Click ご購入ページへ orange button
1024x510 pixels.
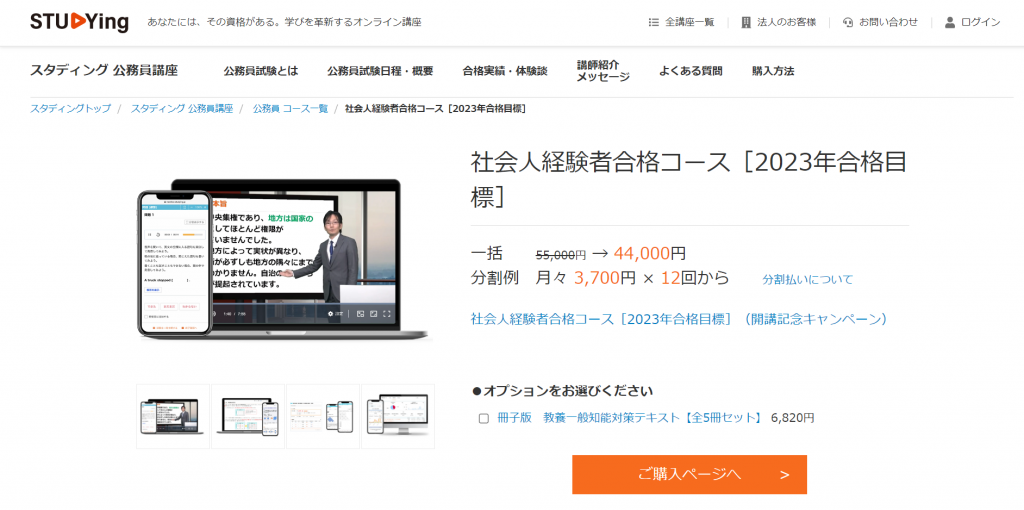coord(690,475)
